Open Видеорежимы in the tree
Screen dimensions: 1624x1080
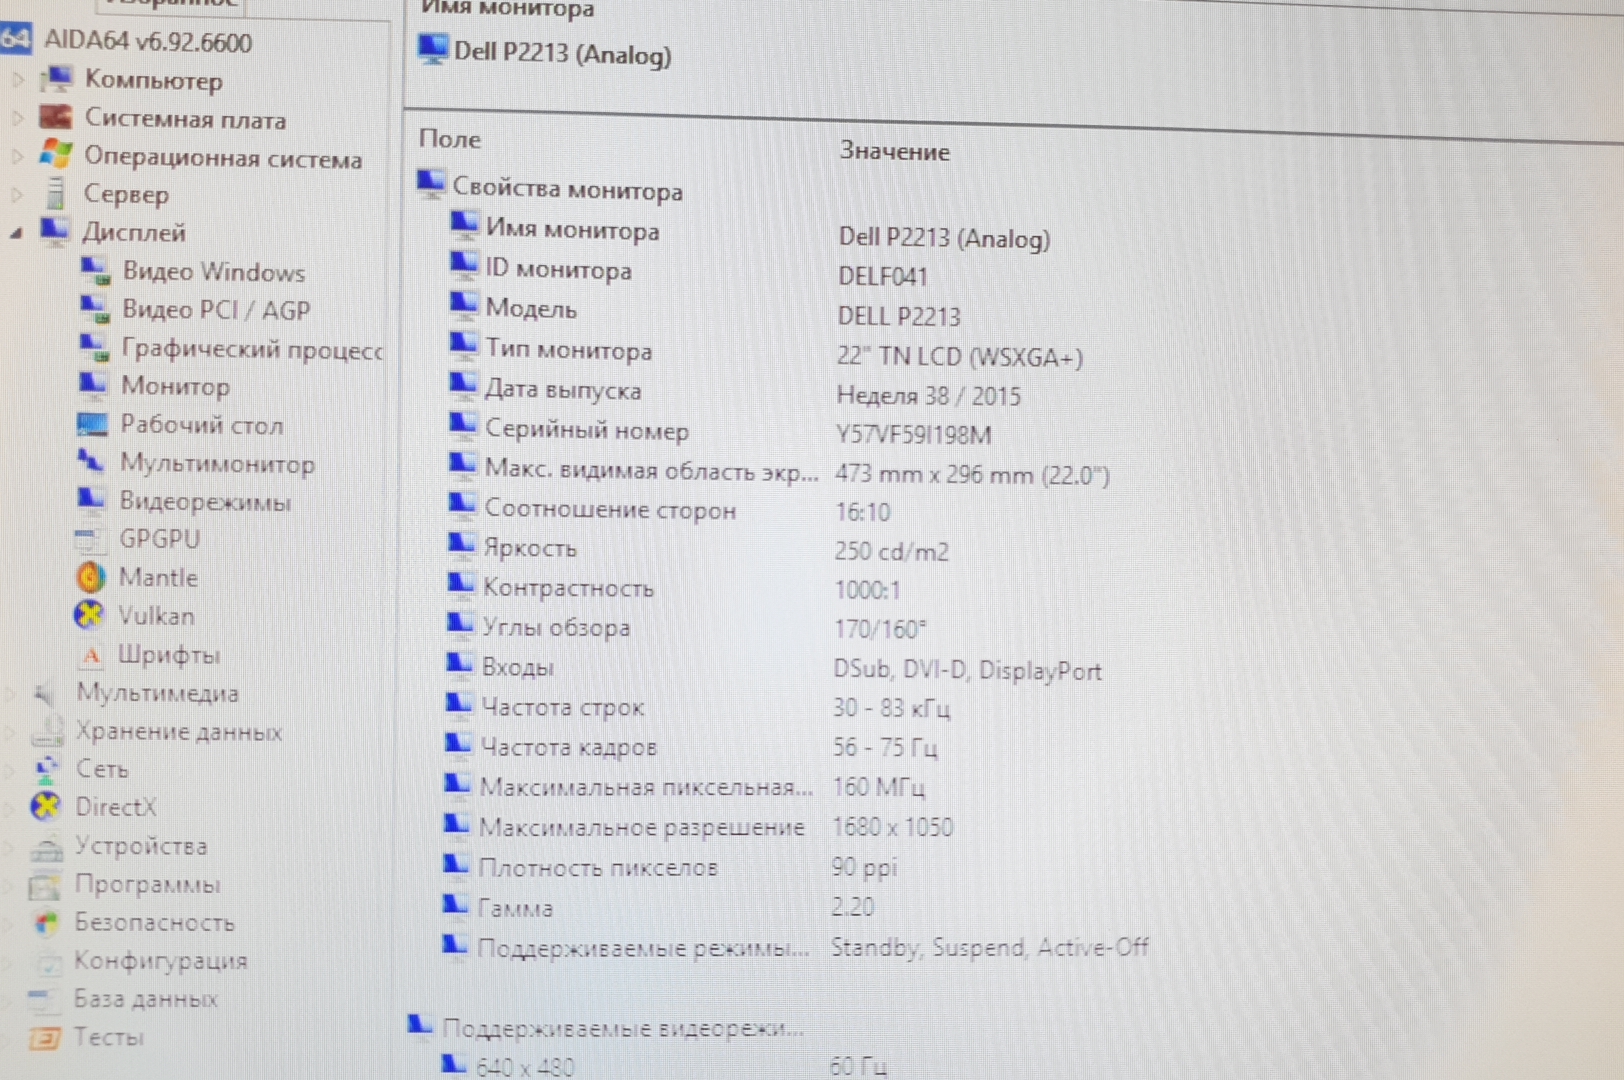pos(205,501)
